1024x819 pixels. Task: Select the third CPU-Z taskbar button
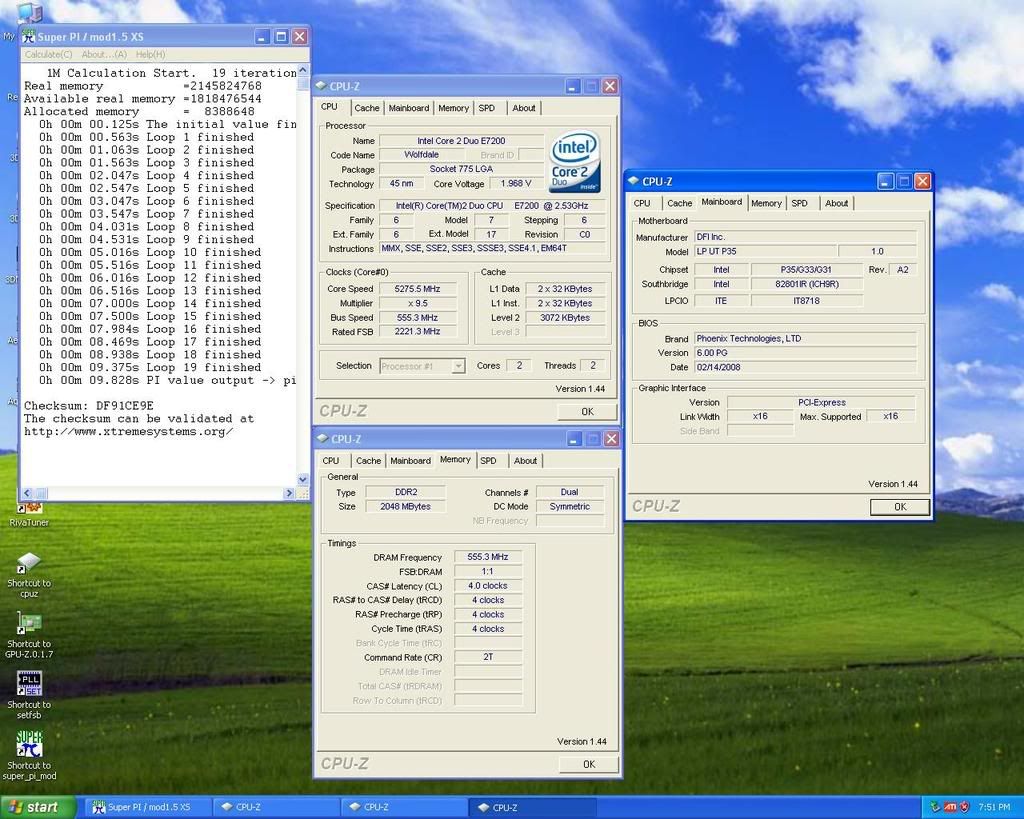[531, 807]
